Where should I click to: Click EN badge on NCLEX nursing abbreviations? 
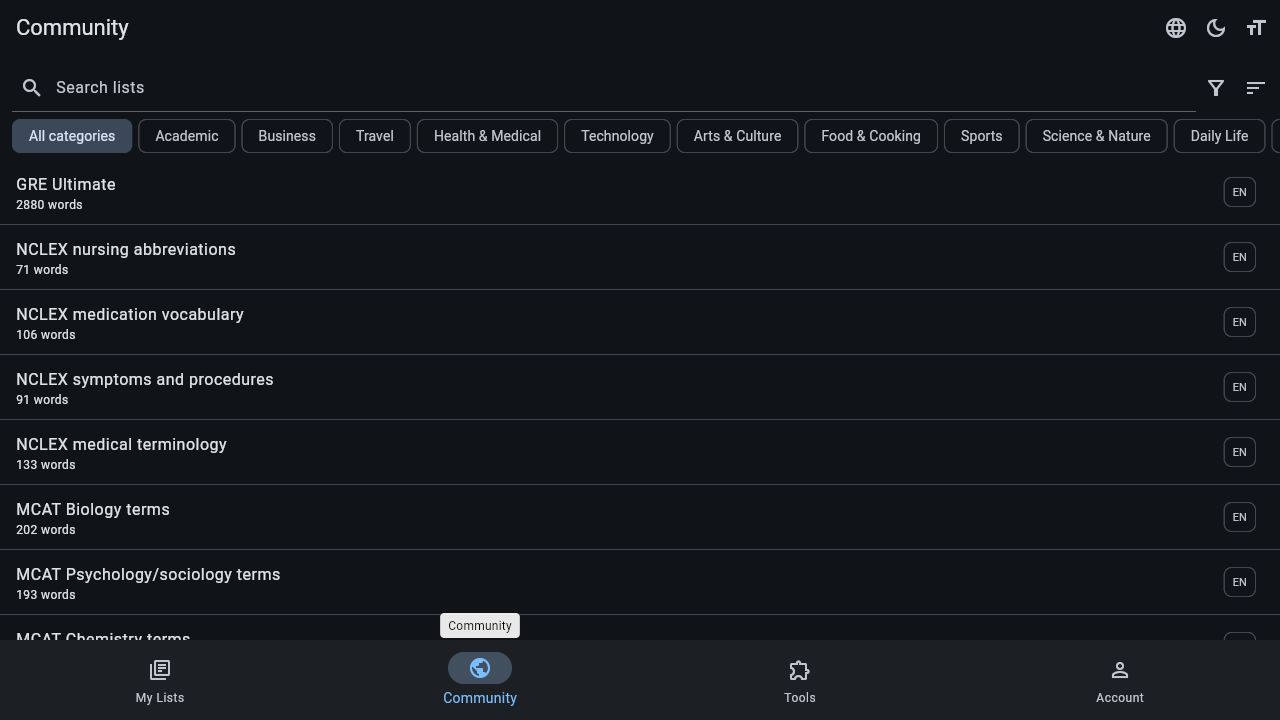coord(1239,257)
